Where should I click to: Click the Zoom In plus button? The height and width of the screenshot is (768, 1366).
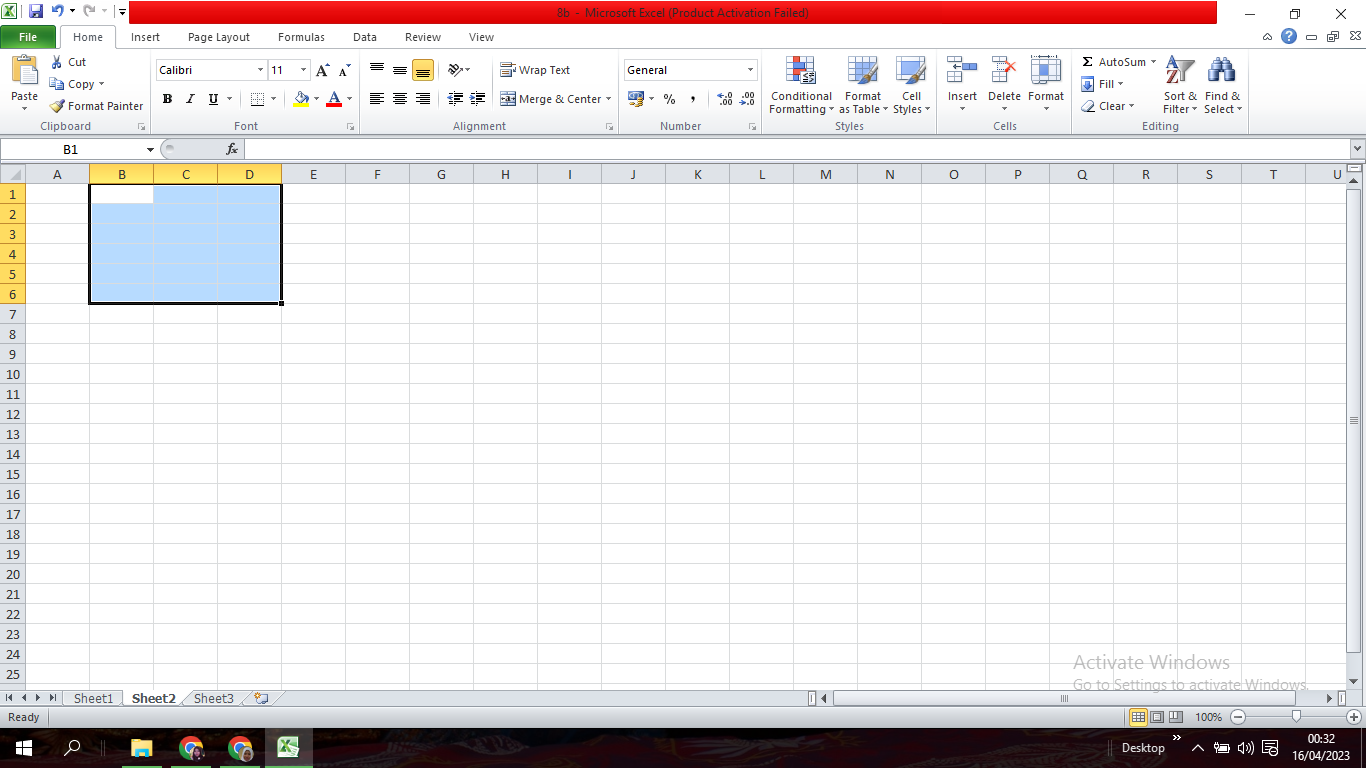[x=1354, y=717]
